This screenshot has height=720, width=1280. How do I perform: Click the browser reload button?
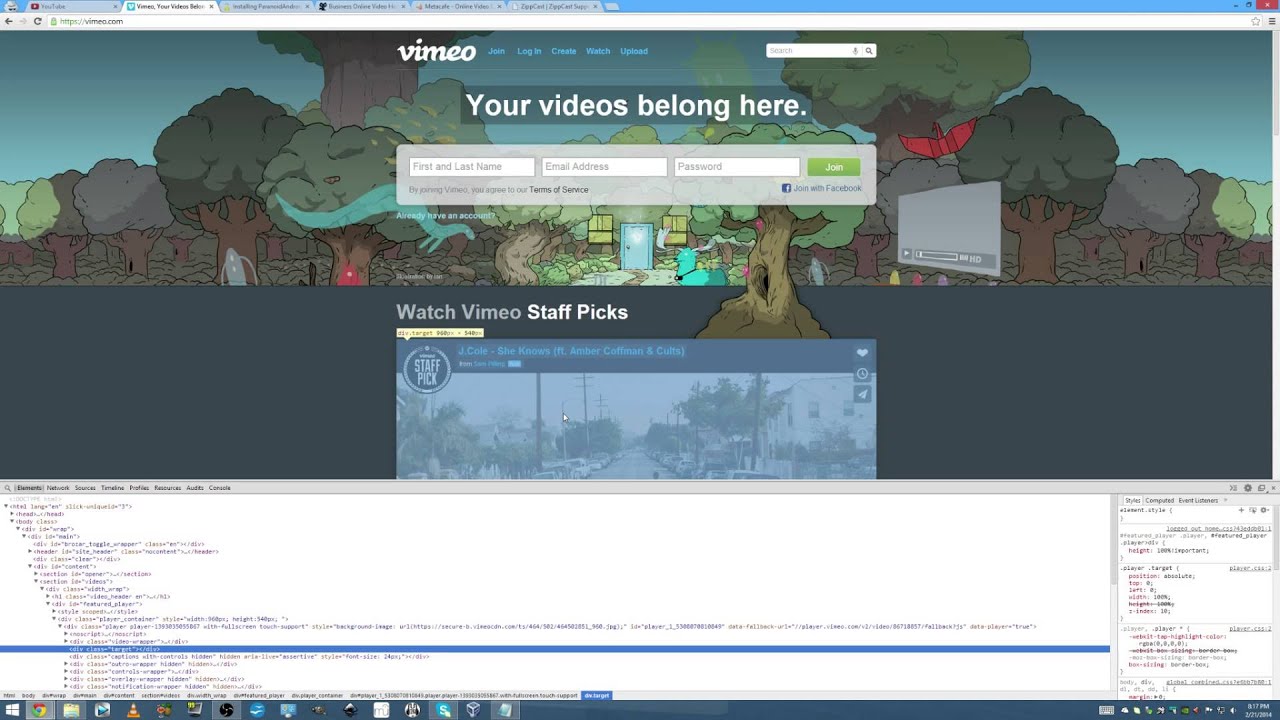[38, 21]
